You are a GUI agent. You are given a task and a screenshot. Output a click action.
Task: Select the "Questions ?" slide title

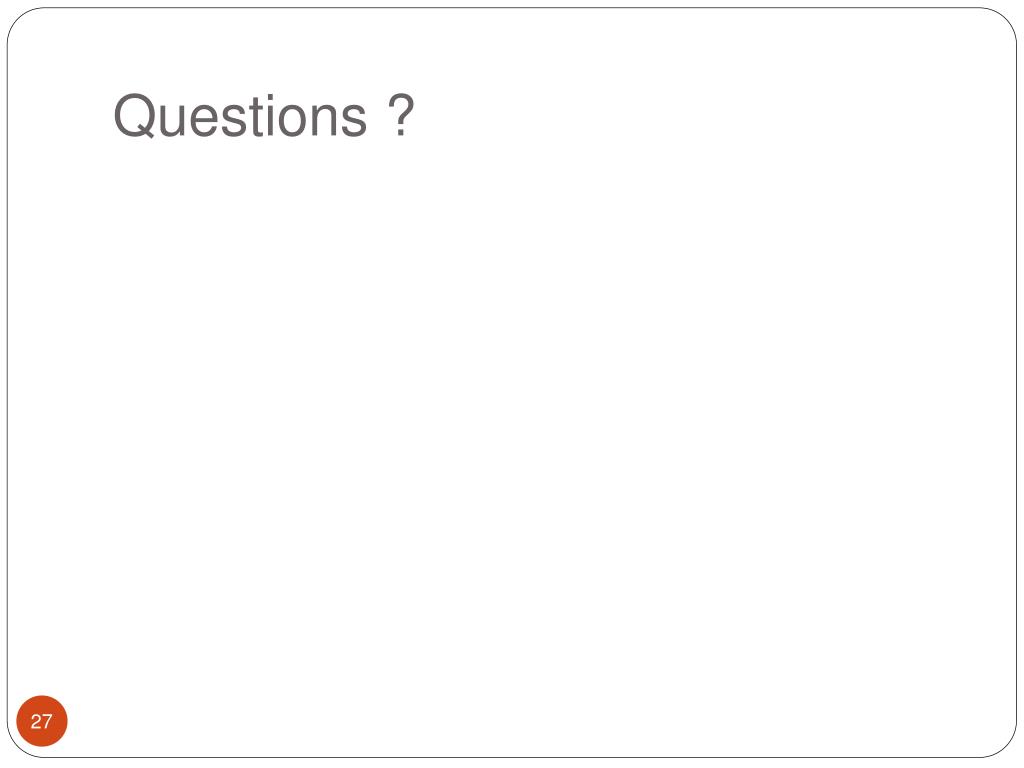point(264,116)
